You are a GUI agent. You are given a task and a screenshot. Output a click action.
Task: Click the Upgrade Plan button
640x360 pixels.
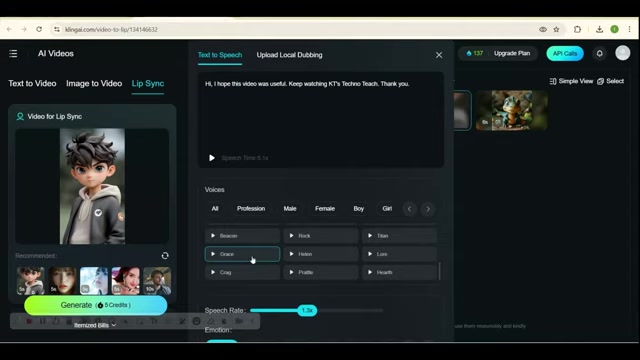click(x=512, y=53)
